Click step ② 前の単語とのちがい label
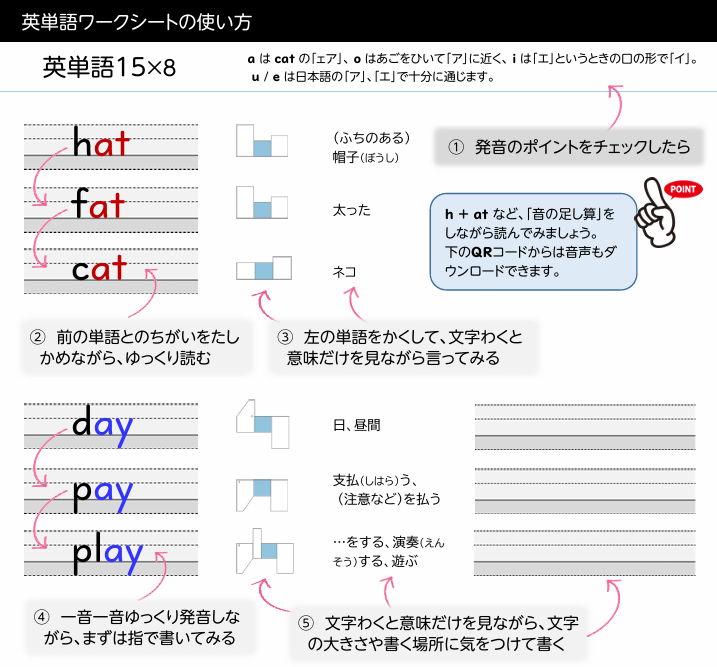Viewport: 717px width, 667px height. pos(136,347)
